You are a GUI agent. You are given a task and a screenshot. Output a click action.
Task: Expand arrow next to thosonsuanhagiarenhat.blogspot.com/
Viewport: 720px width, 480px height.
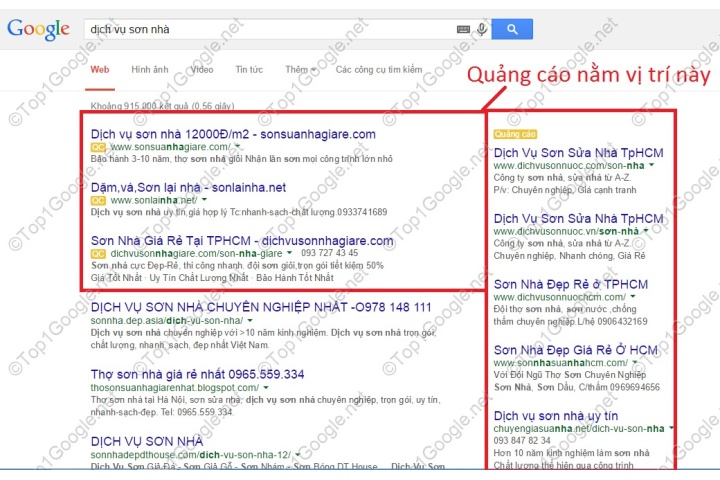coord(266,388)
